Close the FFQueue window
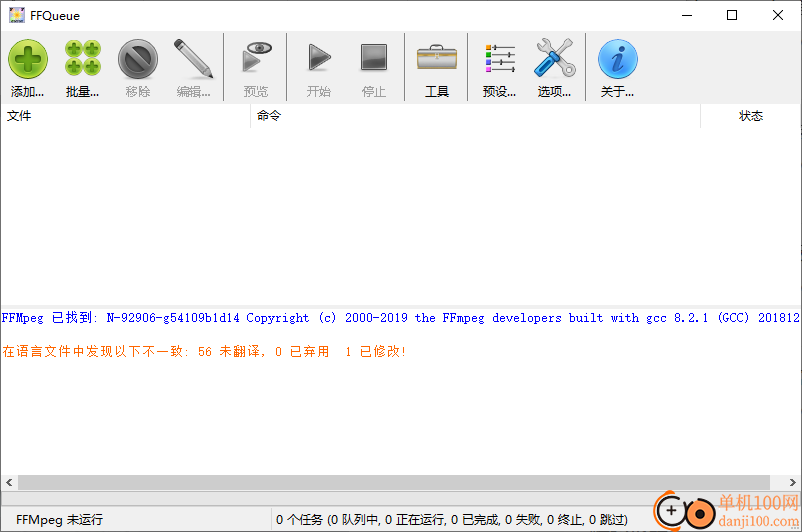The width and height of the screenshot is (802, 532). tap(777, 15)
